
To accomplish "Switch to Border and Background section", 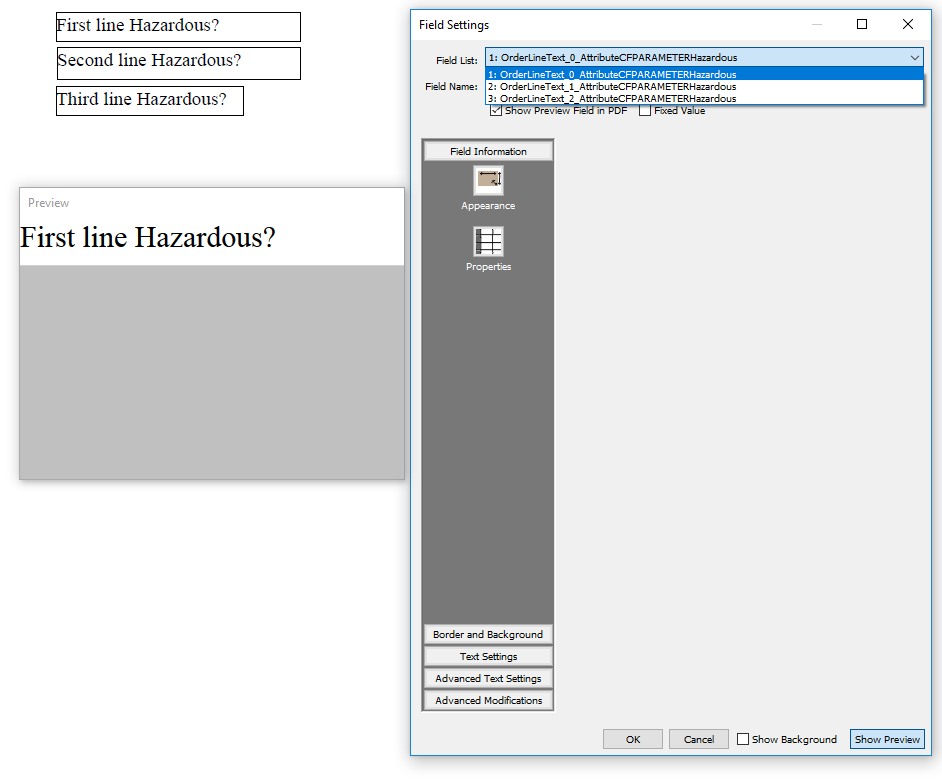I will 488,635.
